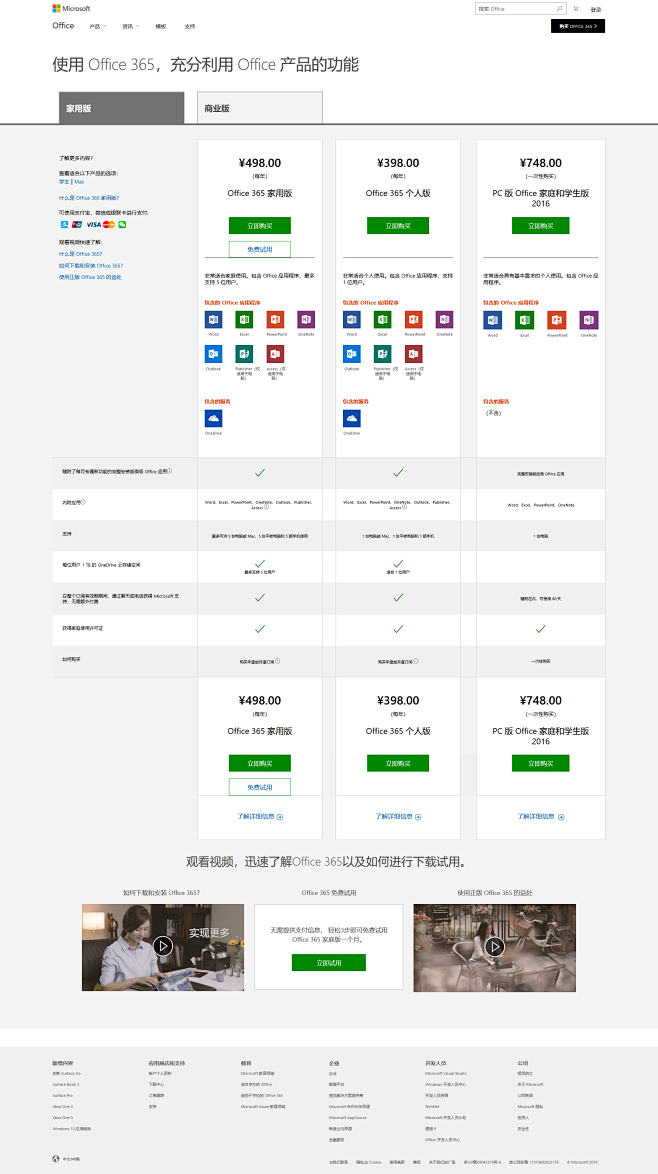Viewport: 658px width, 1174px height.
Task: Click the Surface Pro footer link
Action: (63, 1095)
